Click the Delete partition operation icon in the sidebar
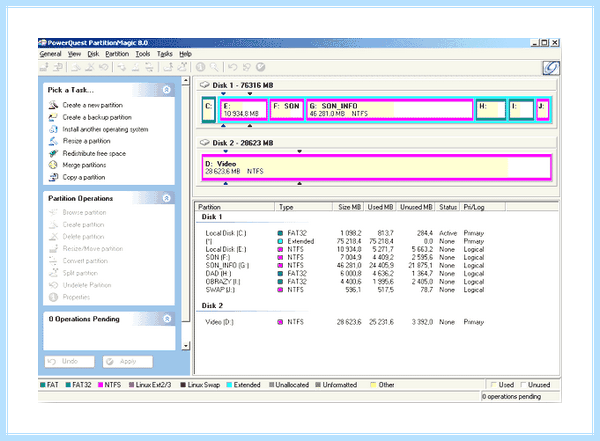Screen dimensions: 600x441 53,237
